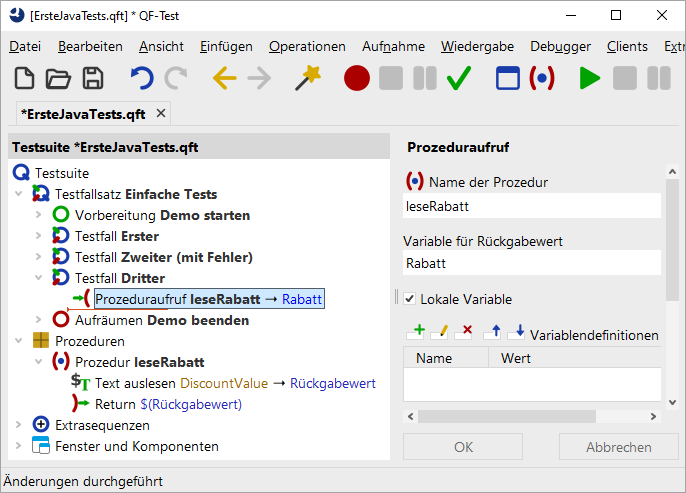Click the Name der Prozedur field
686x493 pixels.
[532, 206]
